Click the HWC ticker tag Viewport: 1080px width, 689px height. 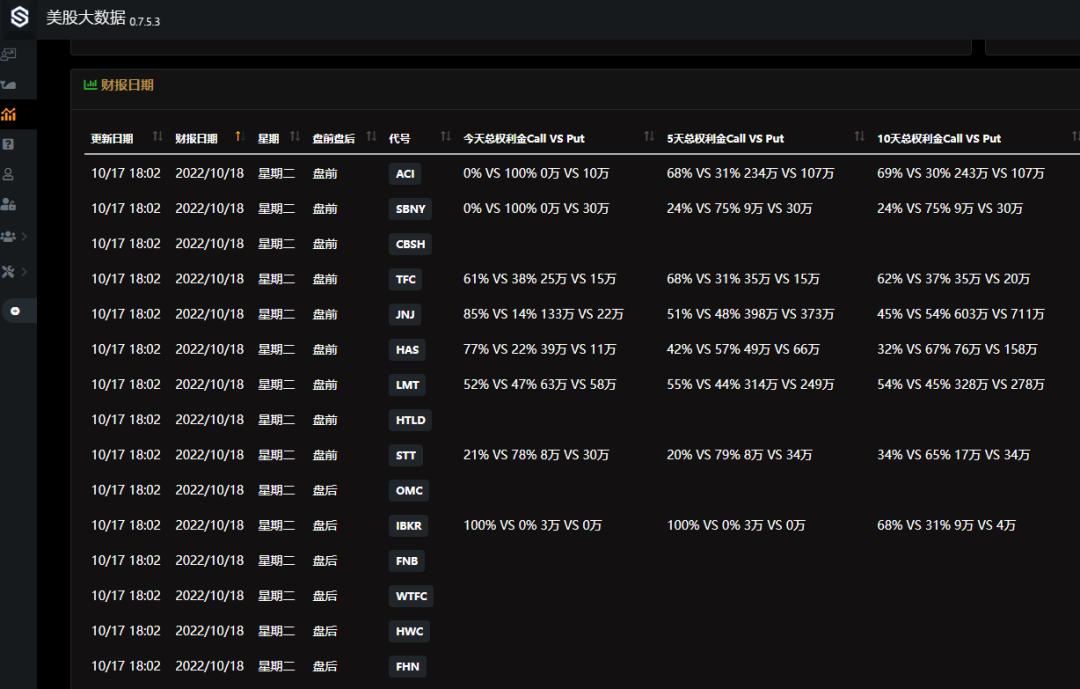pos(409,631)
